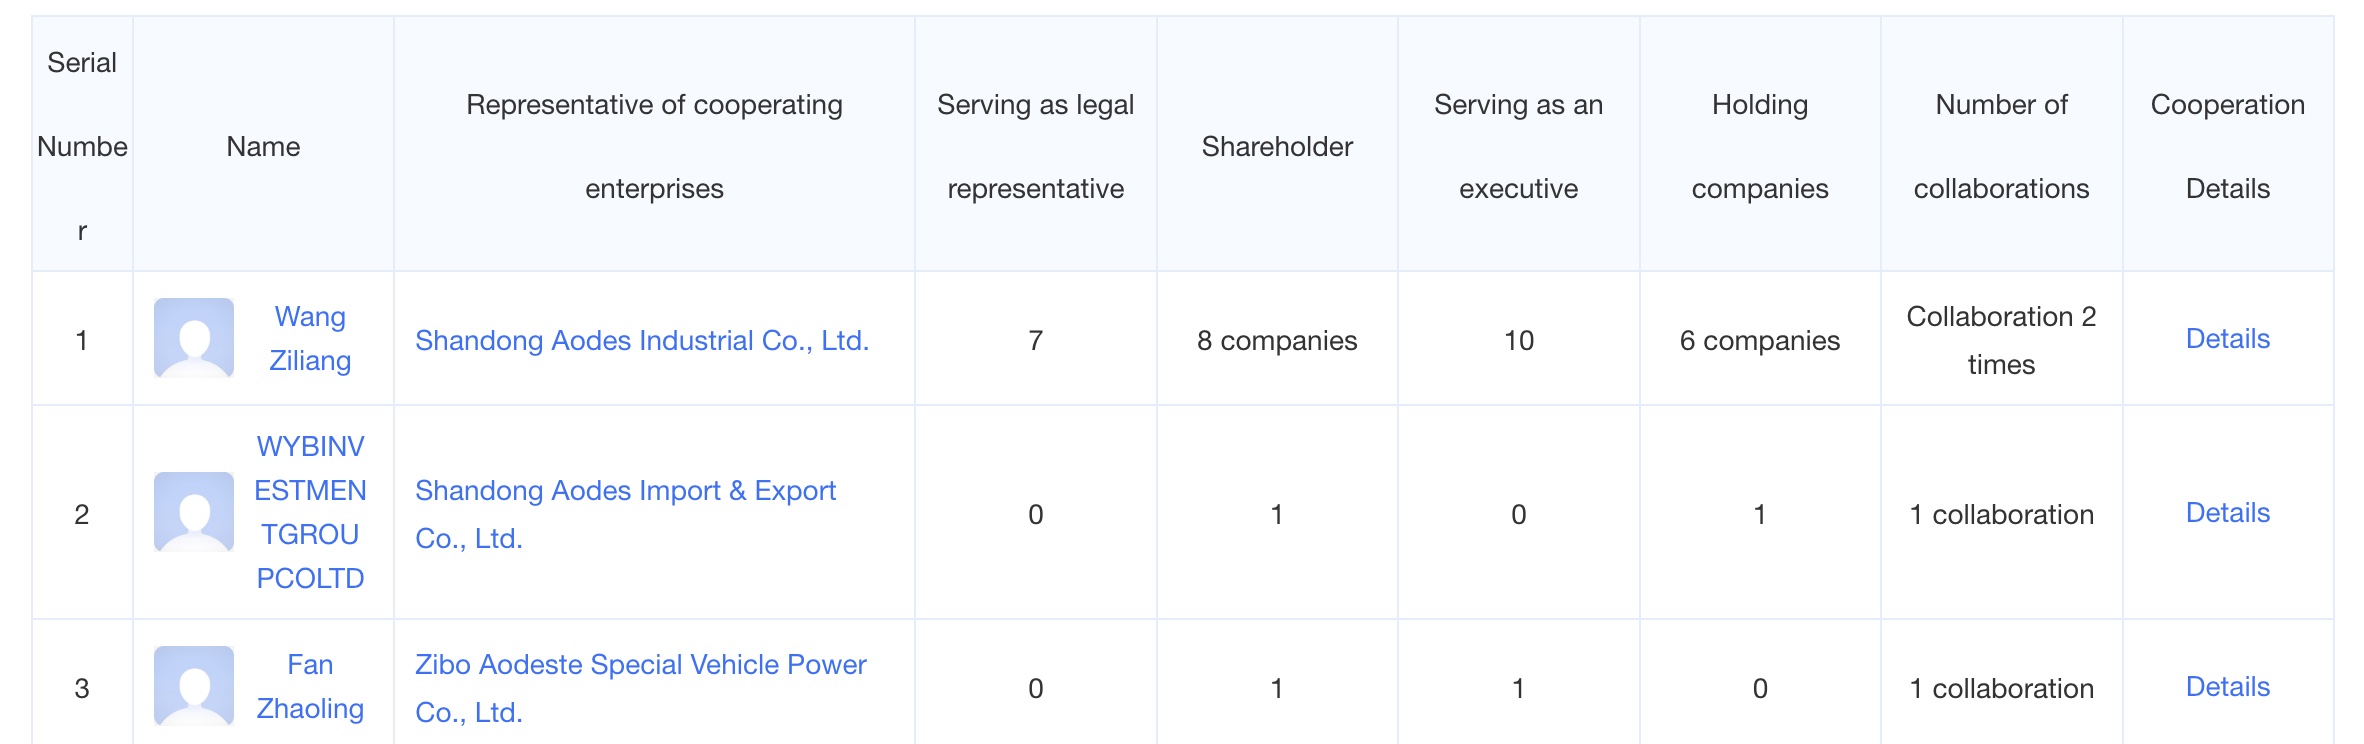The width and height of the screenshot is (2364, 744).
Task: Open Fan Zhaoling's profile link
Action: coord(310,686)
